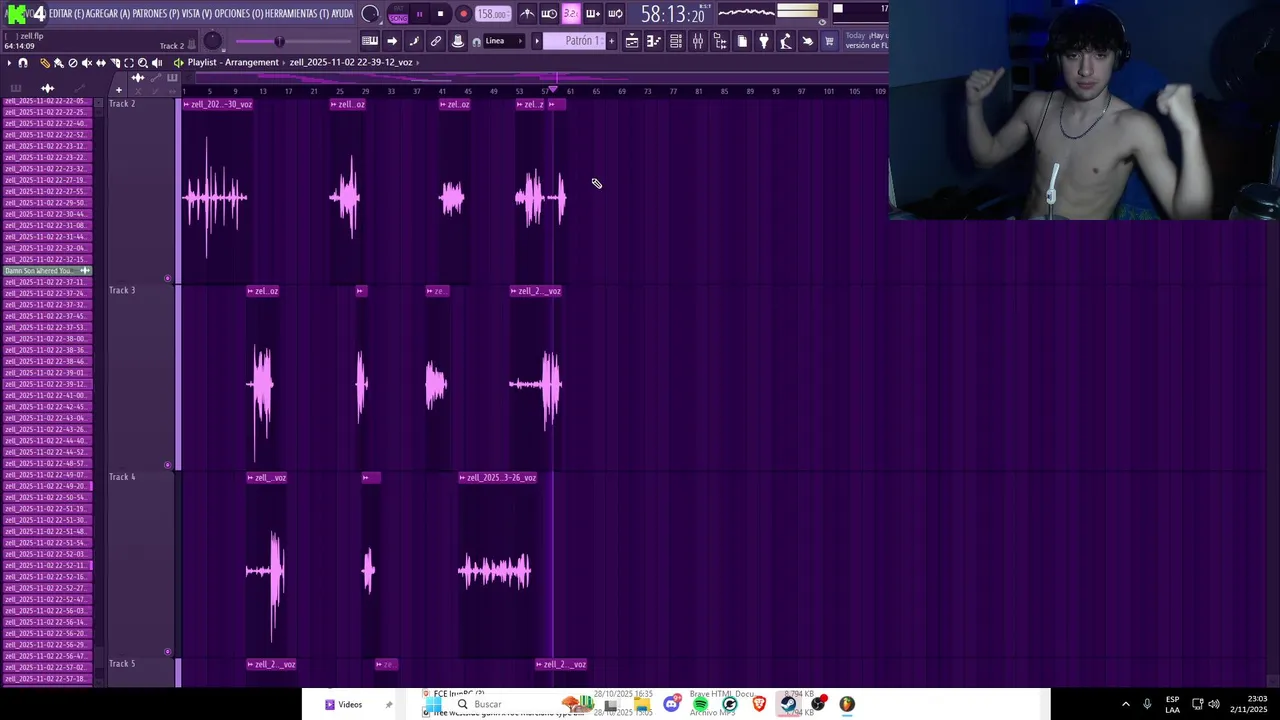Open the piano keyboard typing icon
1280x720 pixels.
click(370, 41)
